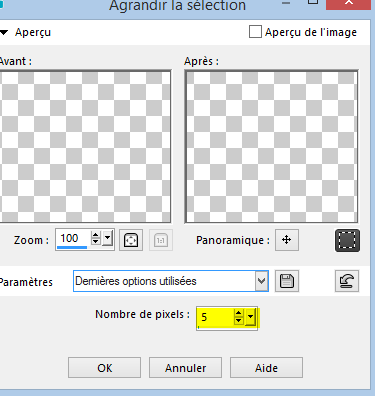
Task: Open the Paramètres presets dropdown
Action: pyautogui.click(x=262, y=281)
